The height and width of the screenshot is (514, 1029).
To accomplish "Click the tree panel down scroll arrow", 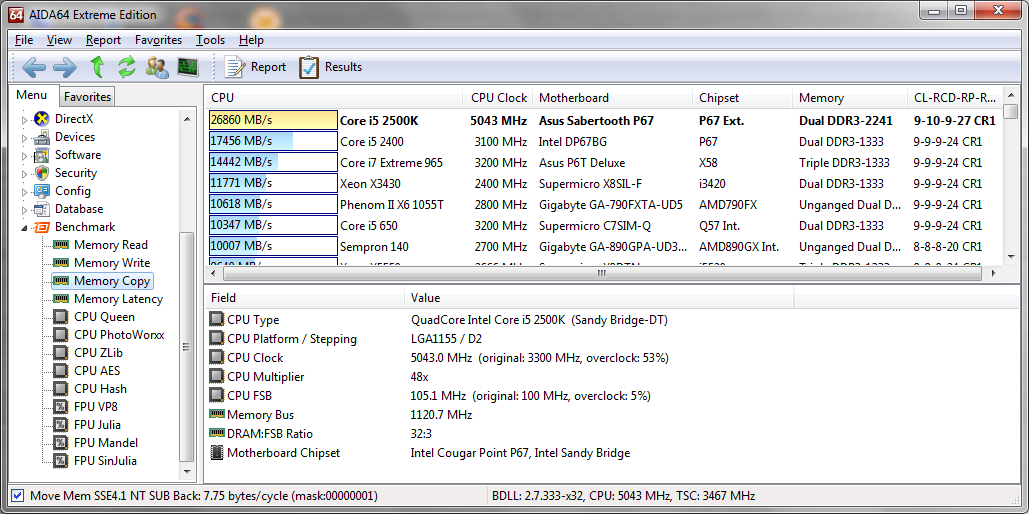I will click(187, 471).
